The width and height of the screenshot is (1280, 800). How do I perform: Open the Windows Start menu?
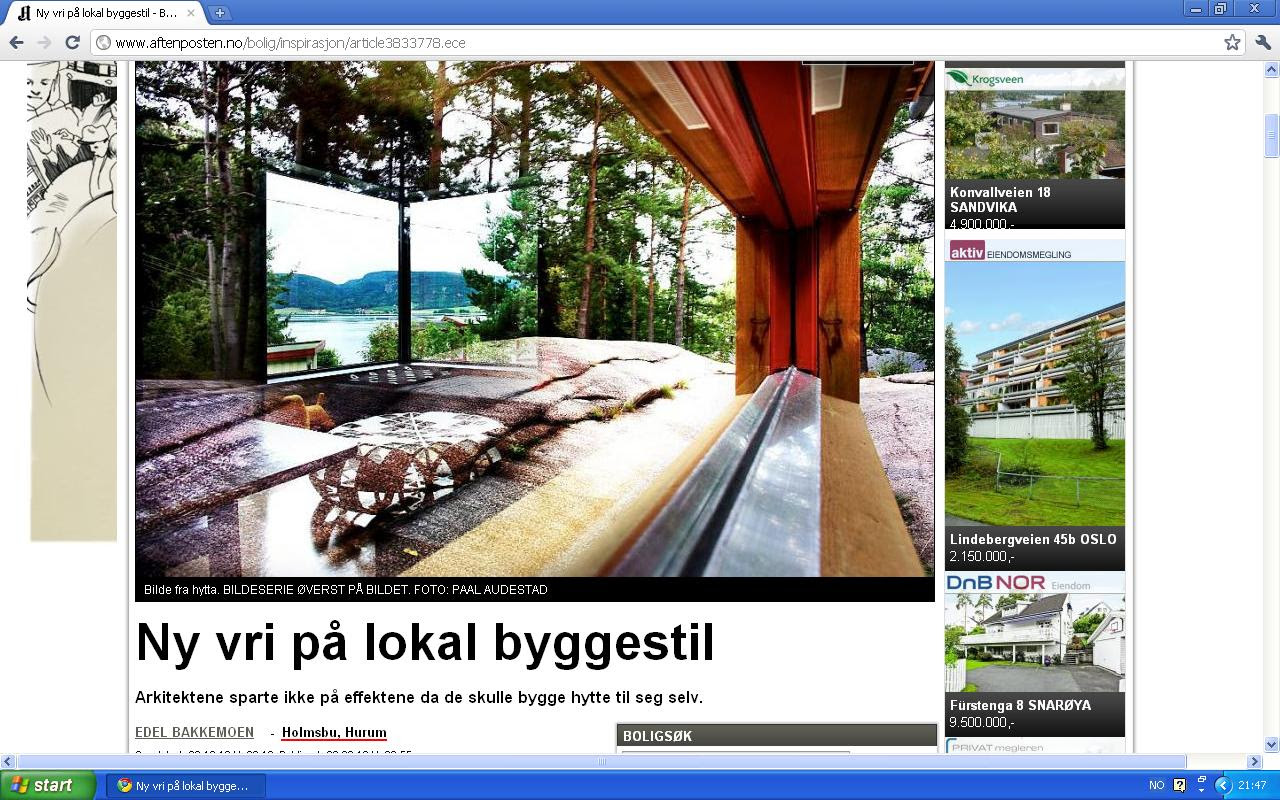click(x=48, y=785)
